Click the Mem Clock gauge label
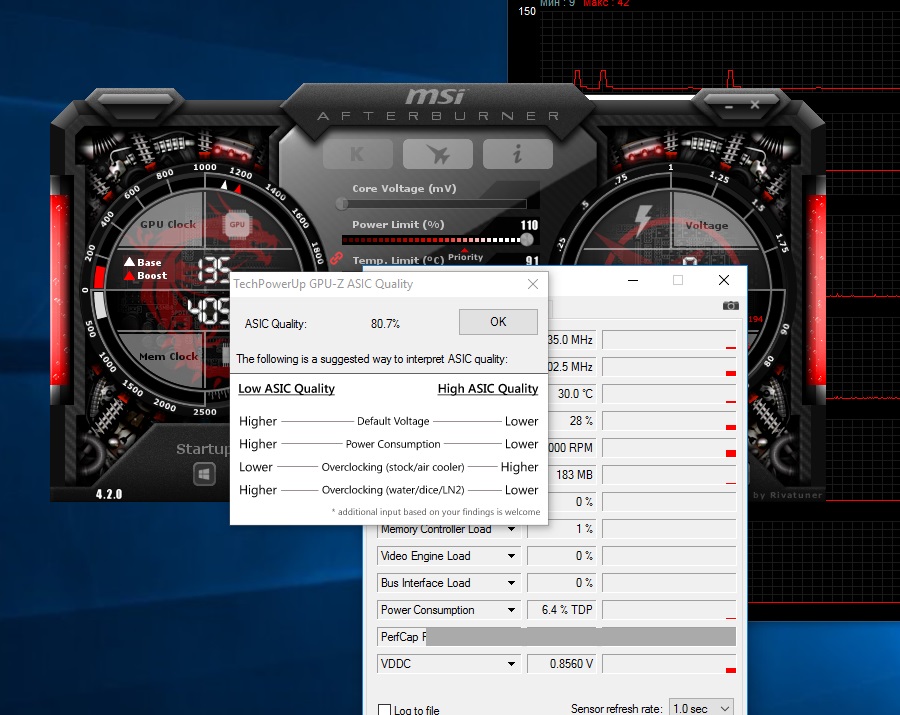The image size is (900, 715). [x=168, y=356]
